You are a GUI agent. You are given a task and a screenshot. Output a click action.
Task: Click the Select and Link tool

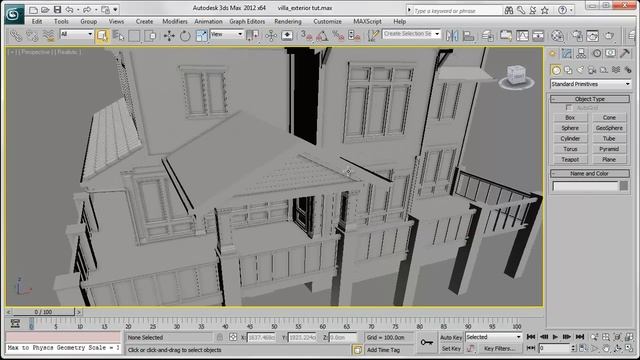click(16, 36)
